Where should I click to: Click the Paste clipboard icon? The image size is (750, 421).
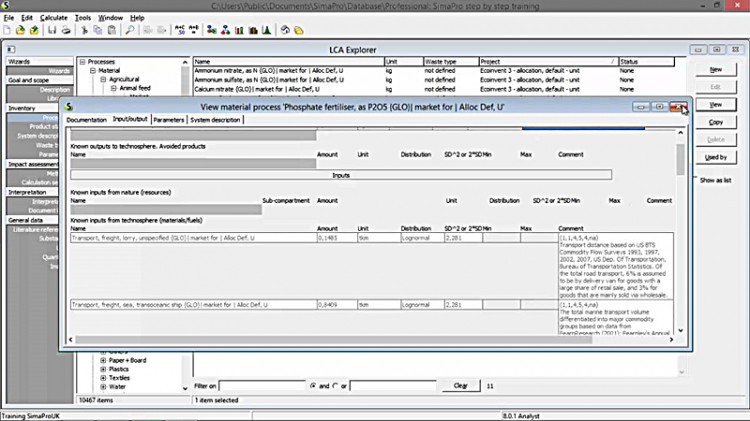[111, 30]
